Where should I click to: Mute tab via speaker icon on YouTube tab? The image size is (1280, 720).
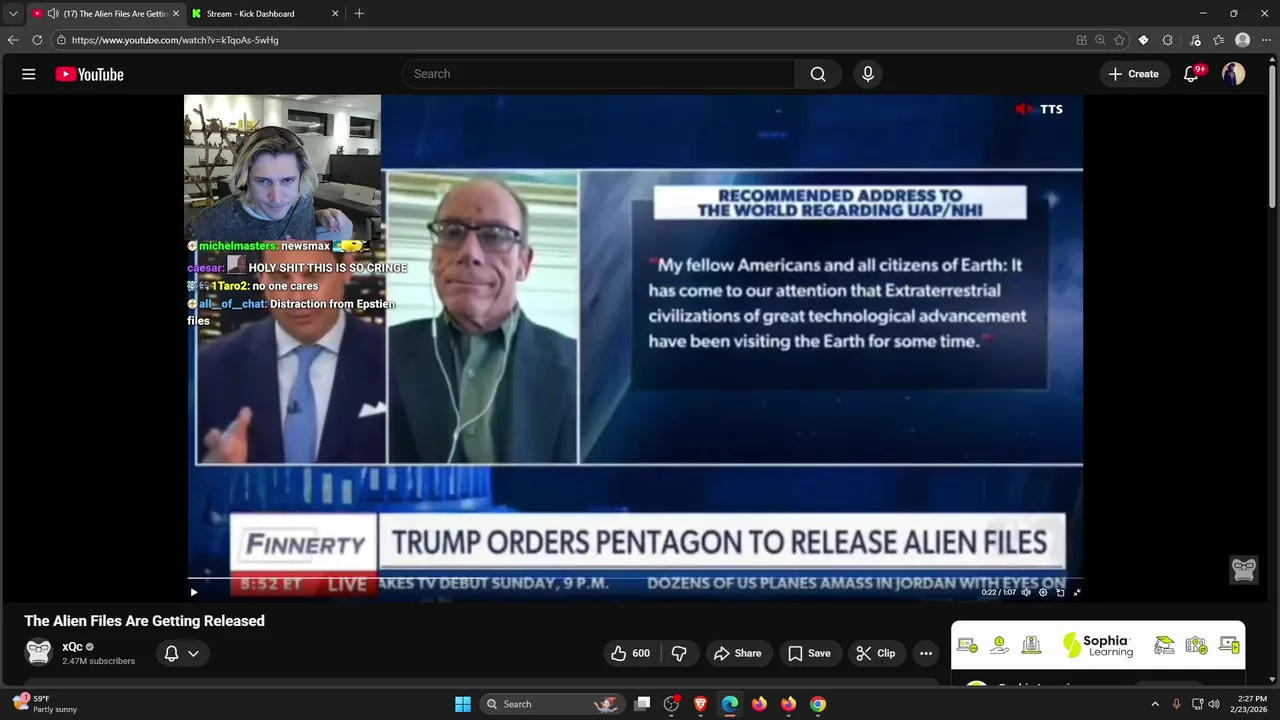53,14
